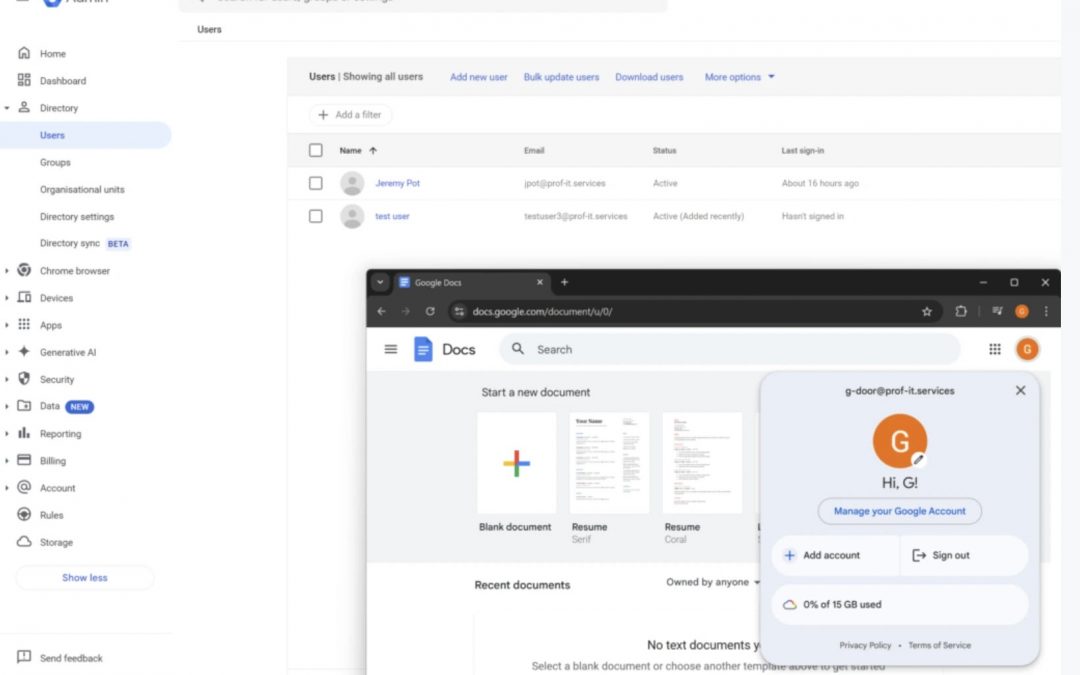
Task: Open the Jeremy Pot user link
Action: pyautogui.click(x=397, y=183)
